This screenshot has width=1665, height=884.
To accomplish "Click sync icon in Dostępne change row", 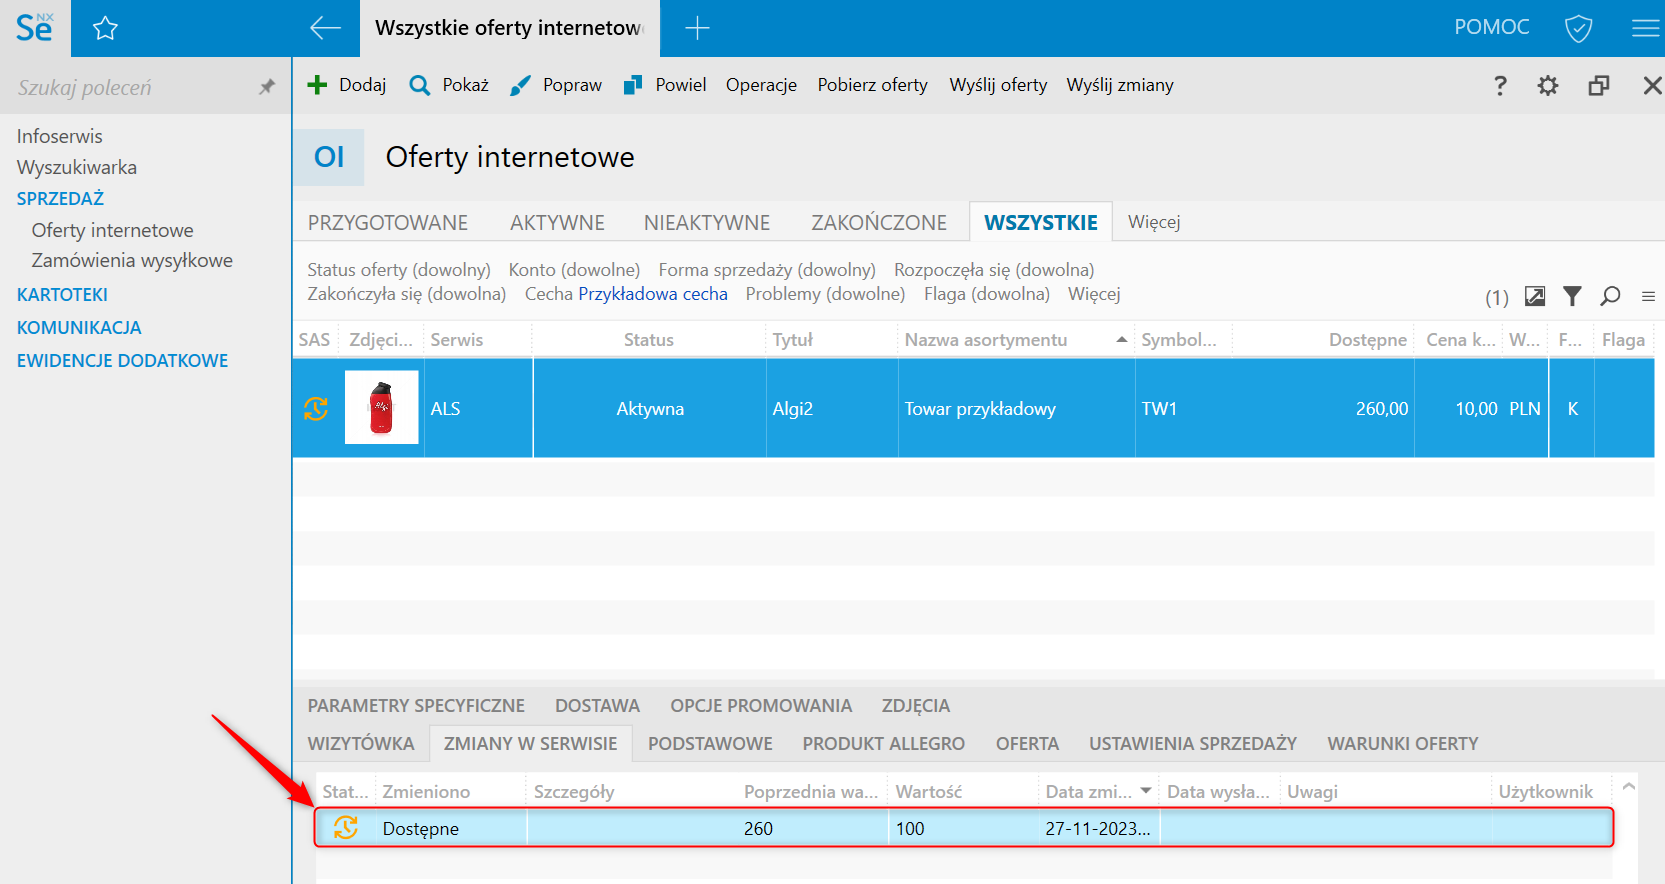I will 346,827.
